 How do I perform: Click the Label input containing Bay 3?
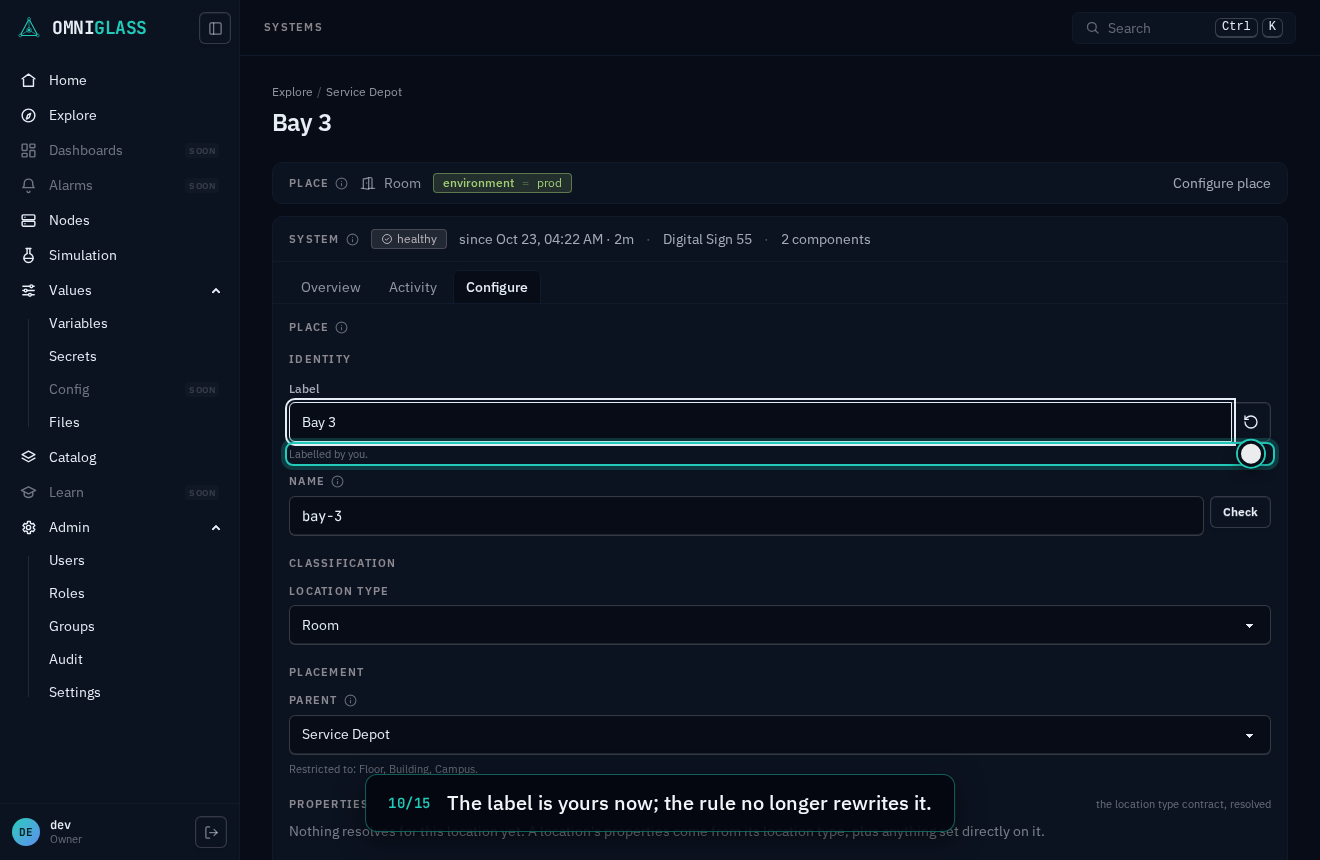pyautogui.click(x=760, y=422)
